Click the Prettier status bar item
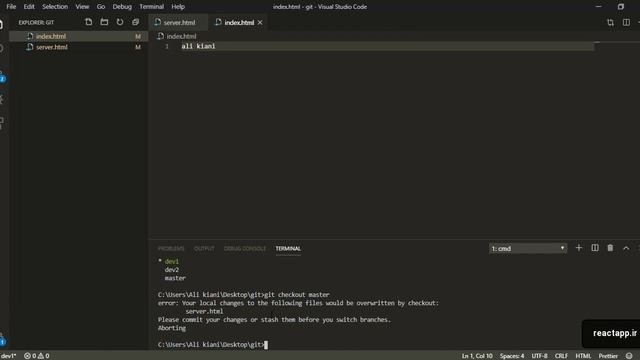The height and width of the screenshot is (360, 640). [x=608, y=356]
